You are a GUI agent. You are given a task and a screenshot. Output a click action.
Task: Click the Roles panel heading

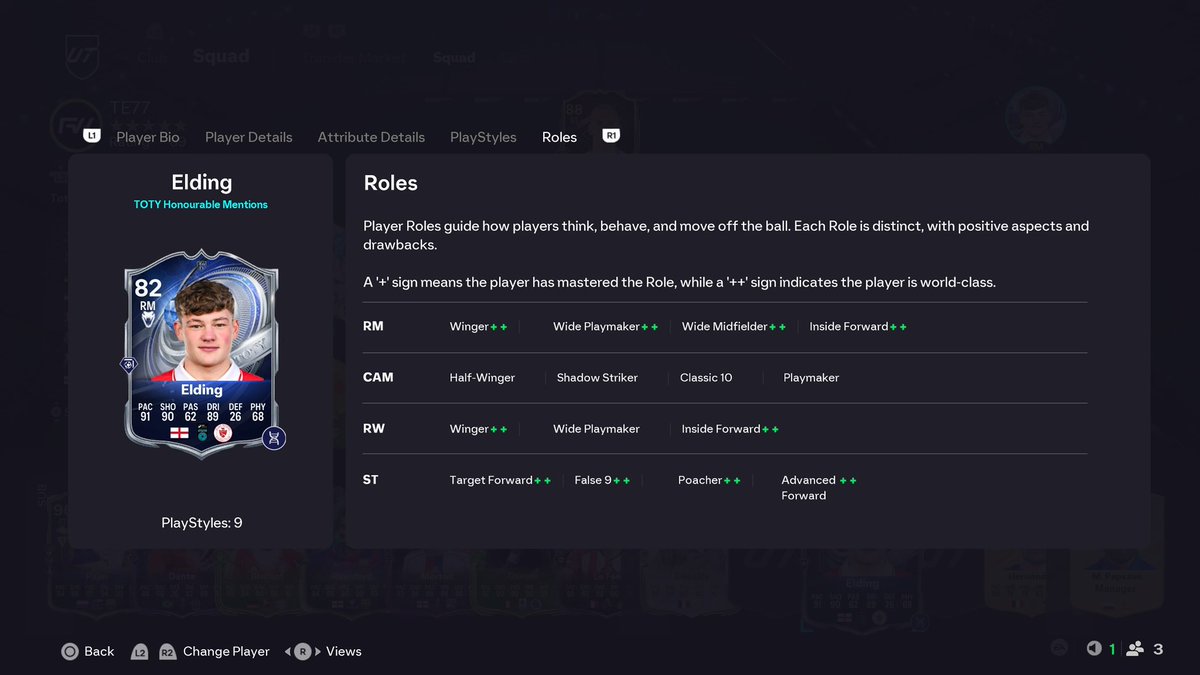point(391,183)
